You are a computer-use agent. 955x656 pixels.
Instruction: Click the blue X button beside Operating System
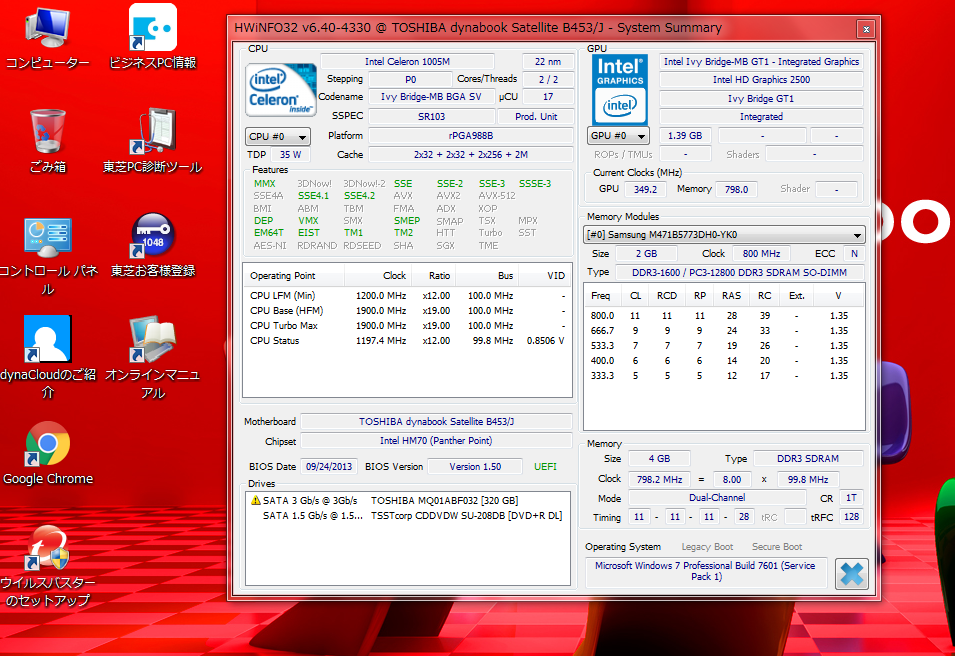pyautogui.click(x=851, y=573)
